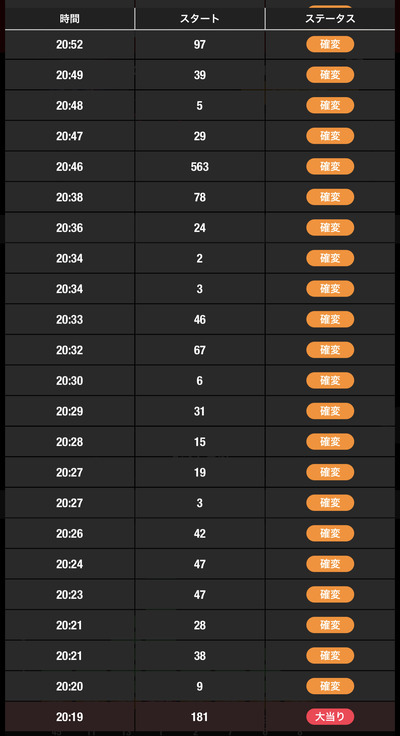Click the 確変 badge in the 20:28 row
The height and width of the screenshot is (736, 400).
tap(330, 442)
